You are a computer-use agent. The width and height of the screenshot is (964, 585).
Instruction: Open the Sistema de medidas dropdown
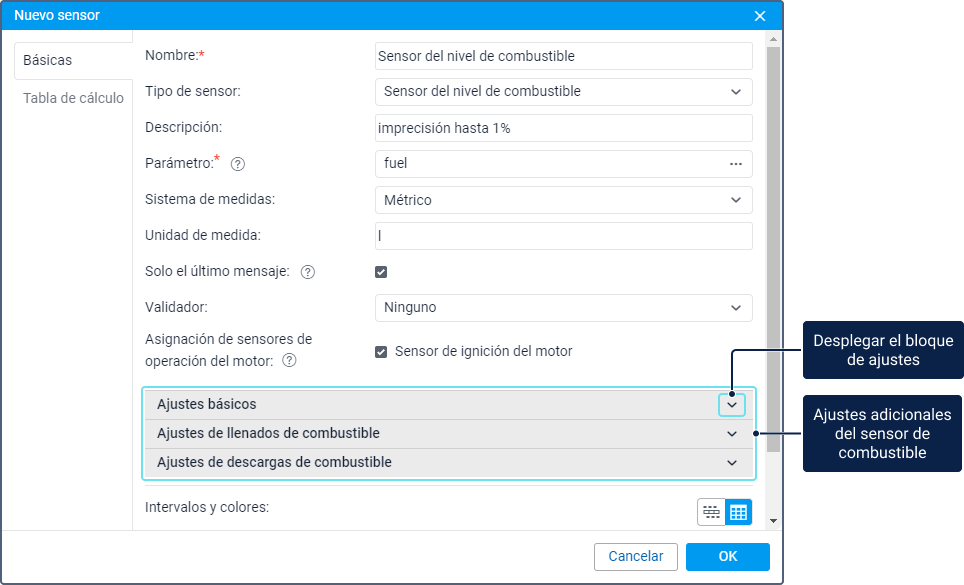[563, 200]
